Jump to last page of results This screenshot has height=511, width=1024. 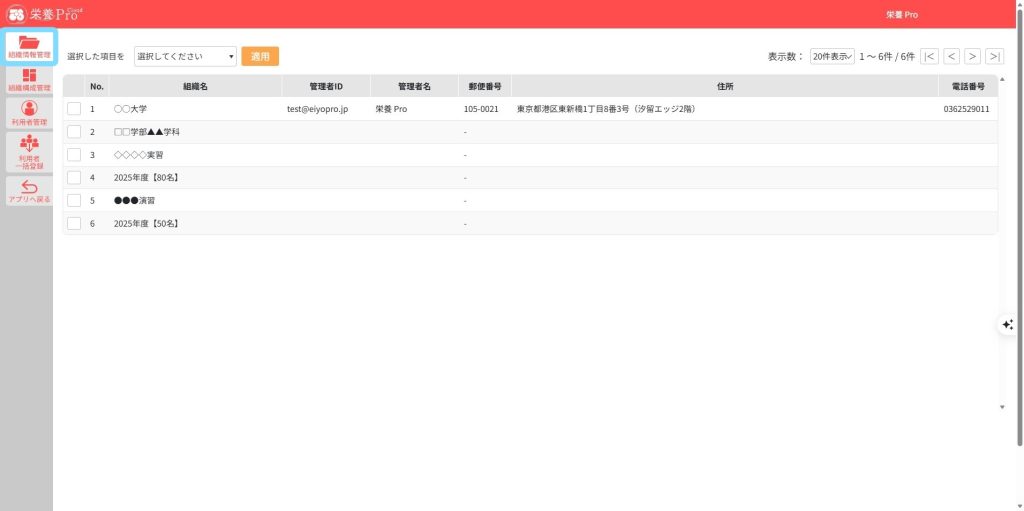point(994,57)
